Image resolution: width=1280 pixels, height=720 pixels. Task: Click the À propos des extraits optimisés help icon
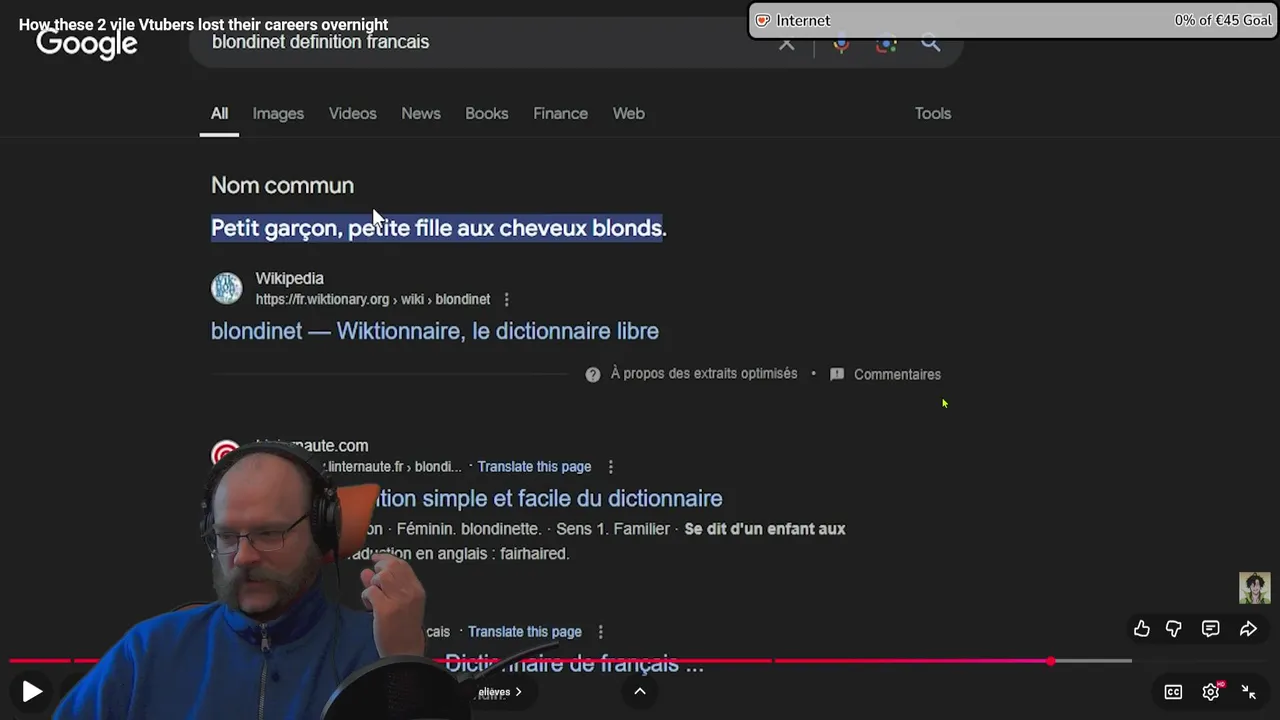(x=593, y=374)
